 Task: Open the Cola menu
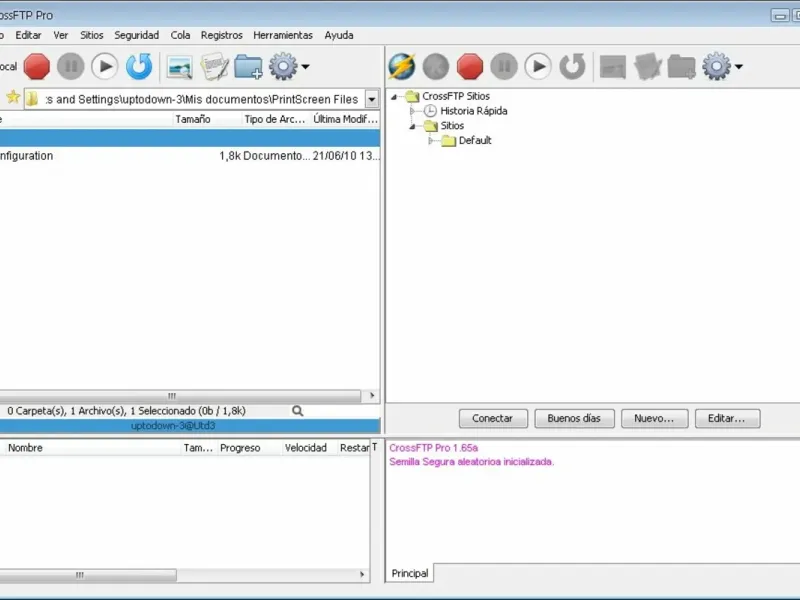(x=180, y=35)
